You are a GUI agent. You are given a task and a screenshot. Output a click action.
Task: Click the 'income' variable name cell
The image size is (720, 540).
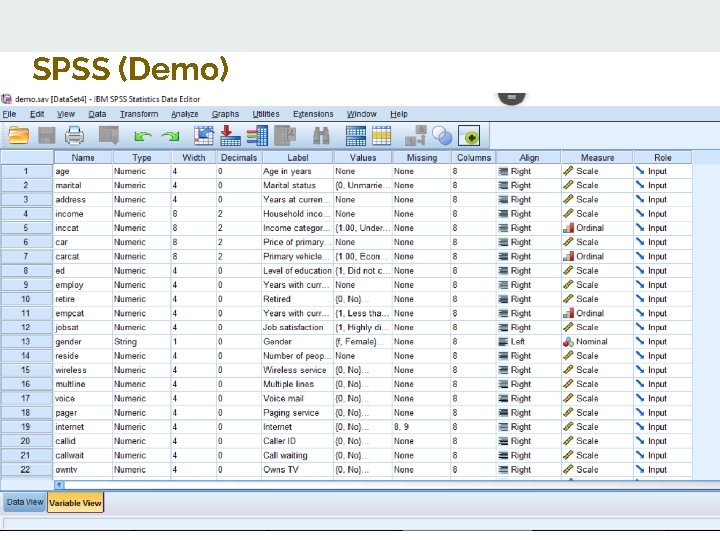click(83, 214)
